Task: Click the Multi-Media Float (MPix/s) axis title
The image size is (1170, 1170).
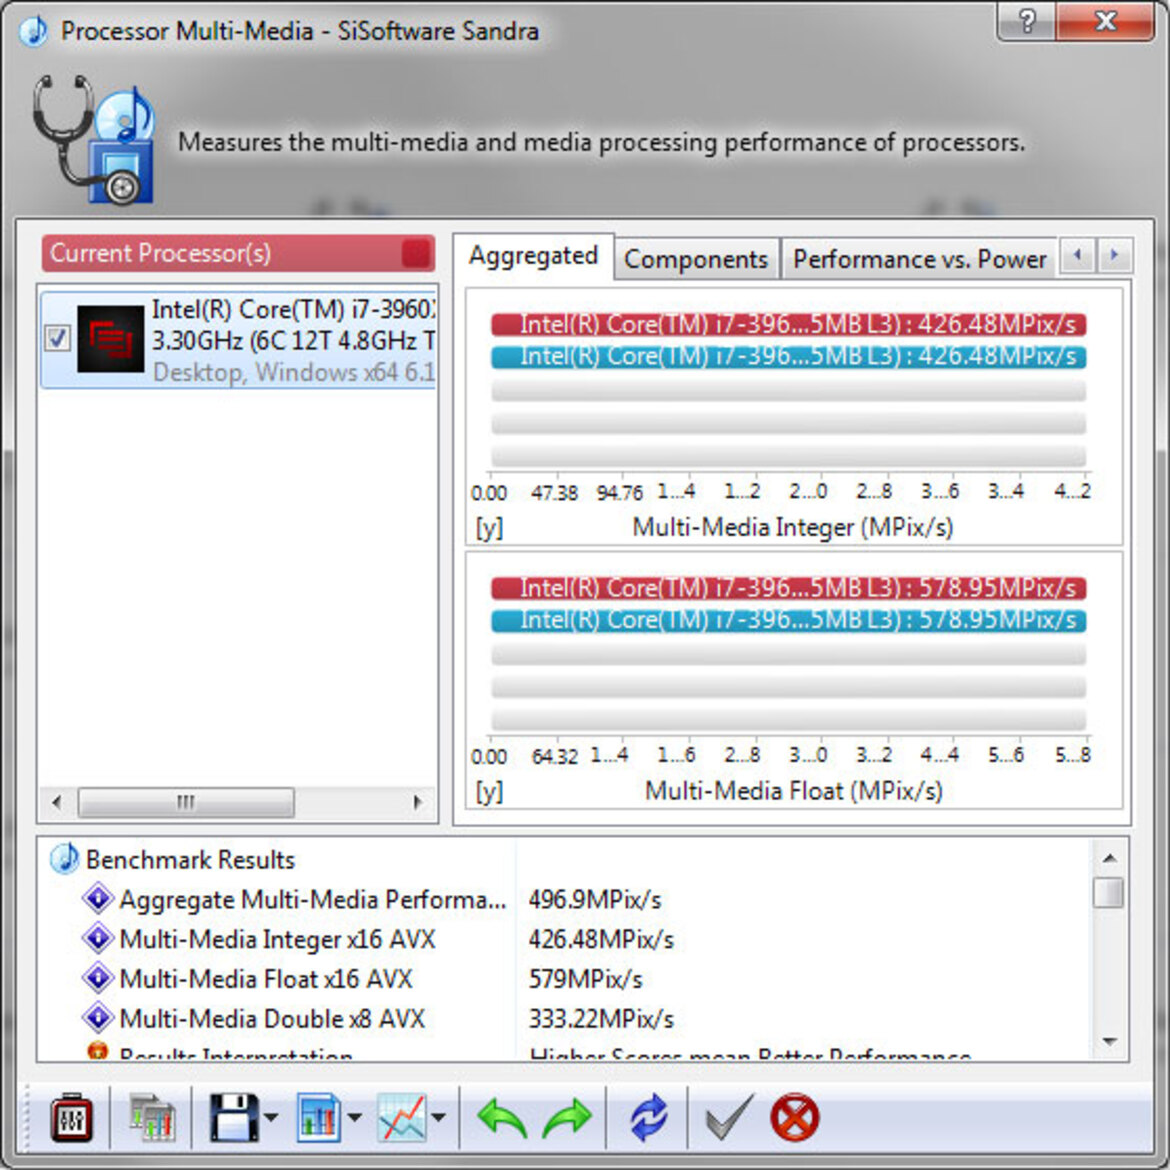Action: [x=793, y=790]
